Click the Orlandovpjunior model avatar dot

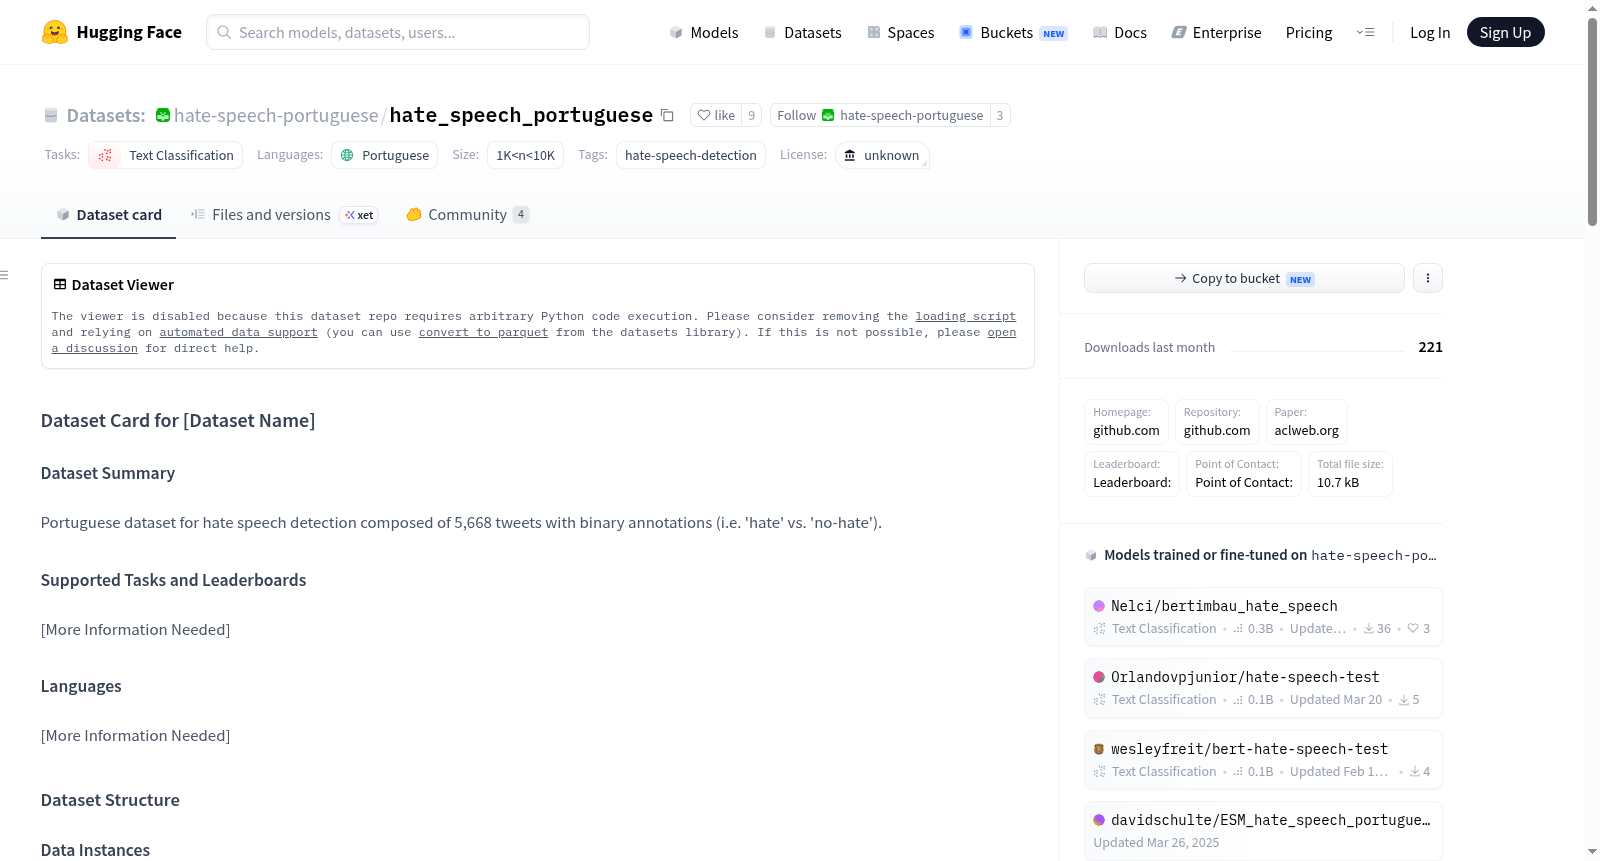(x=1099, y=677)
